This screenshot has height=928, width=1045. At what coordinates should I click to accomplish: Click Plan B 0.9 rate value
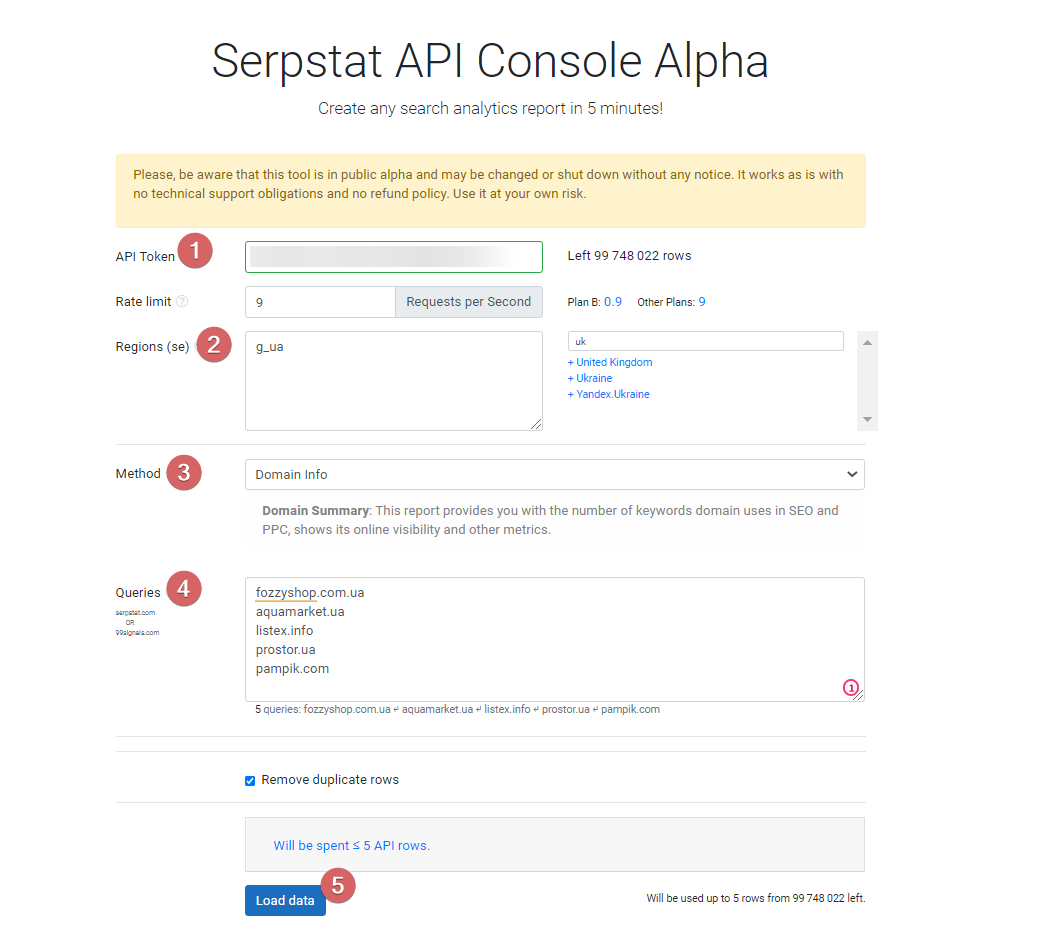pos(613,302)
